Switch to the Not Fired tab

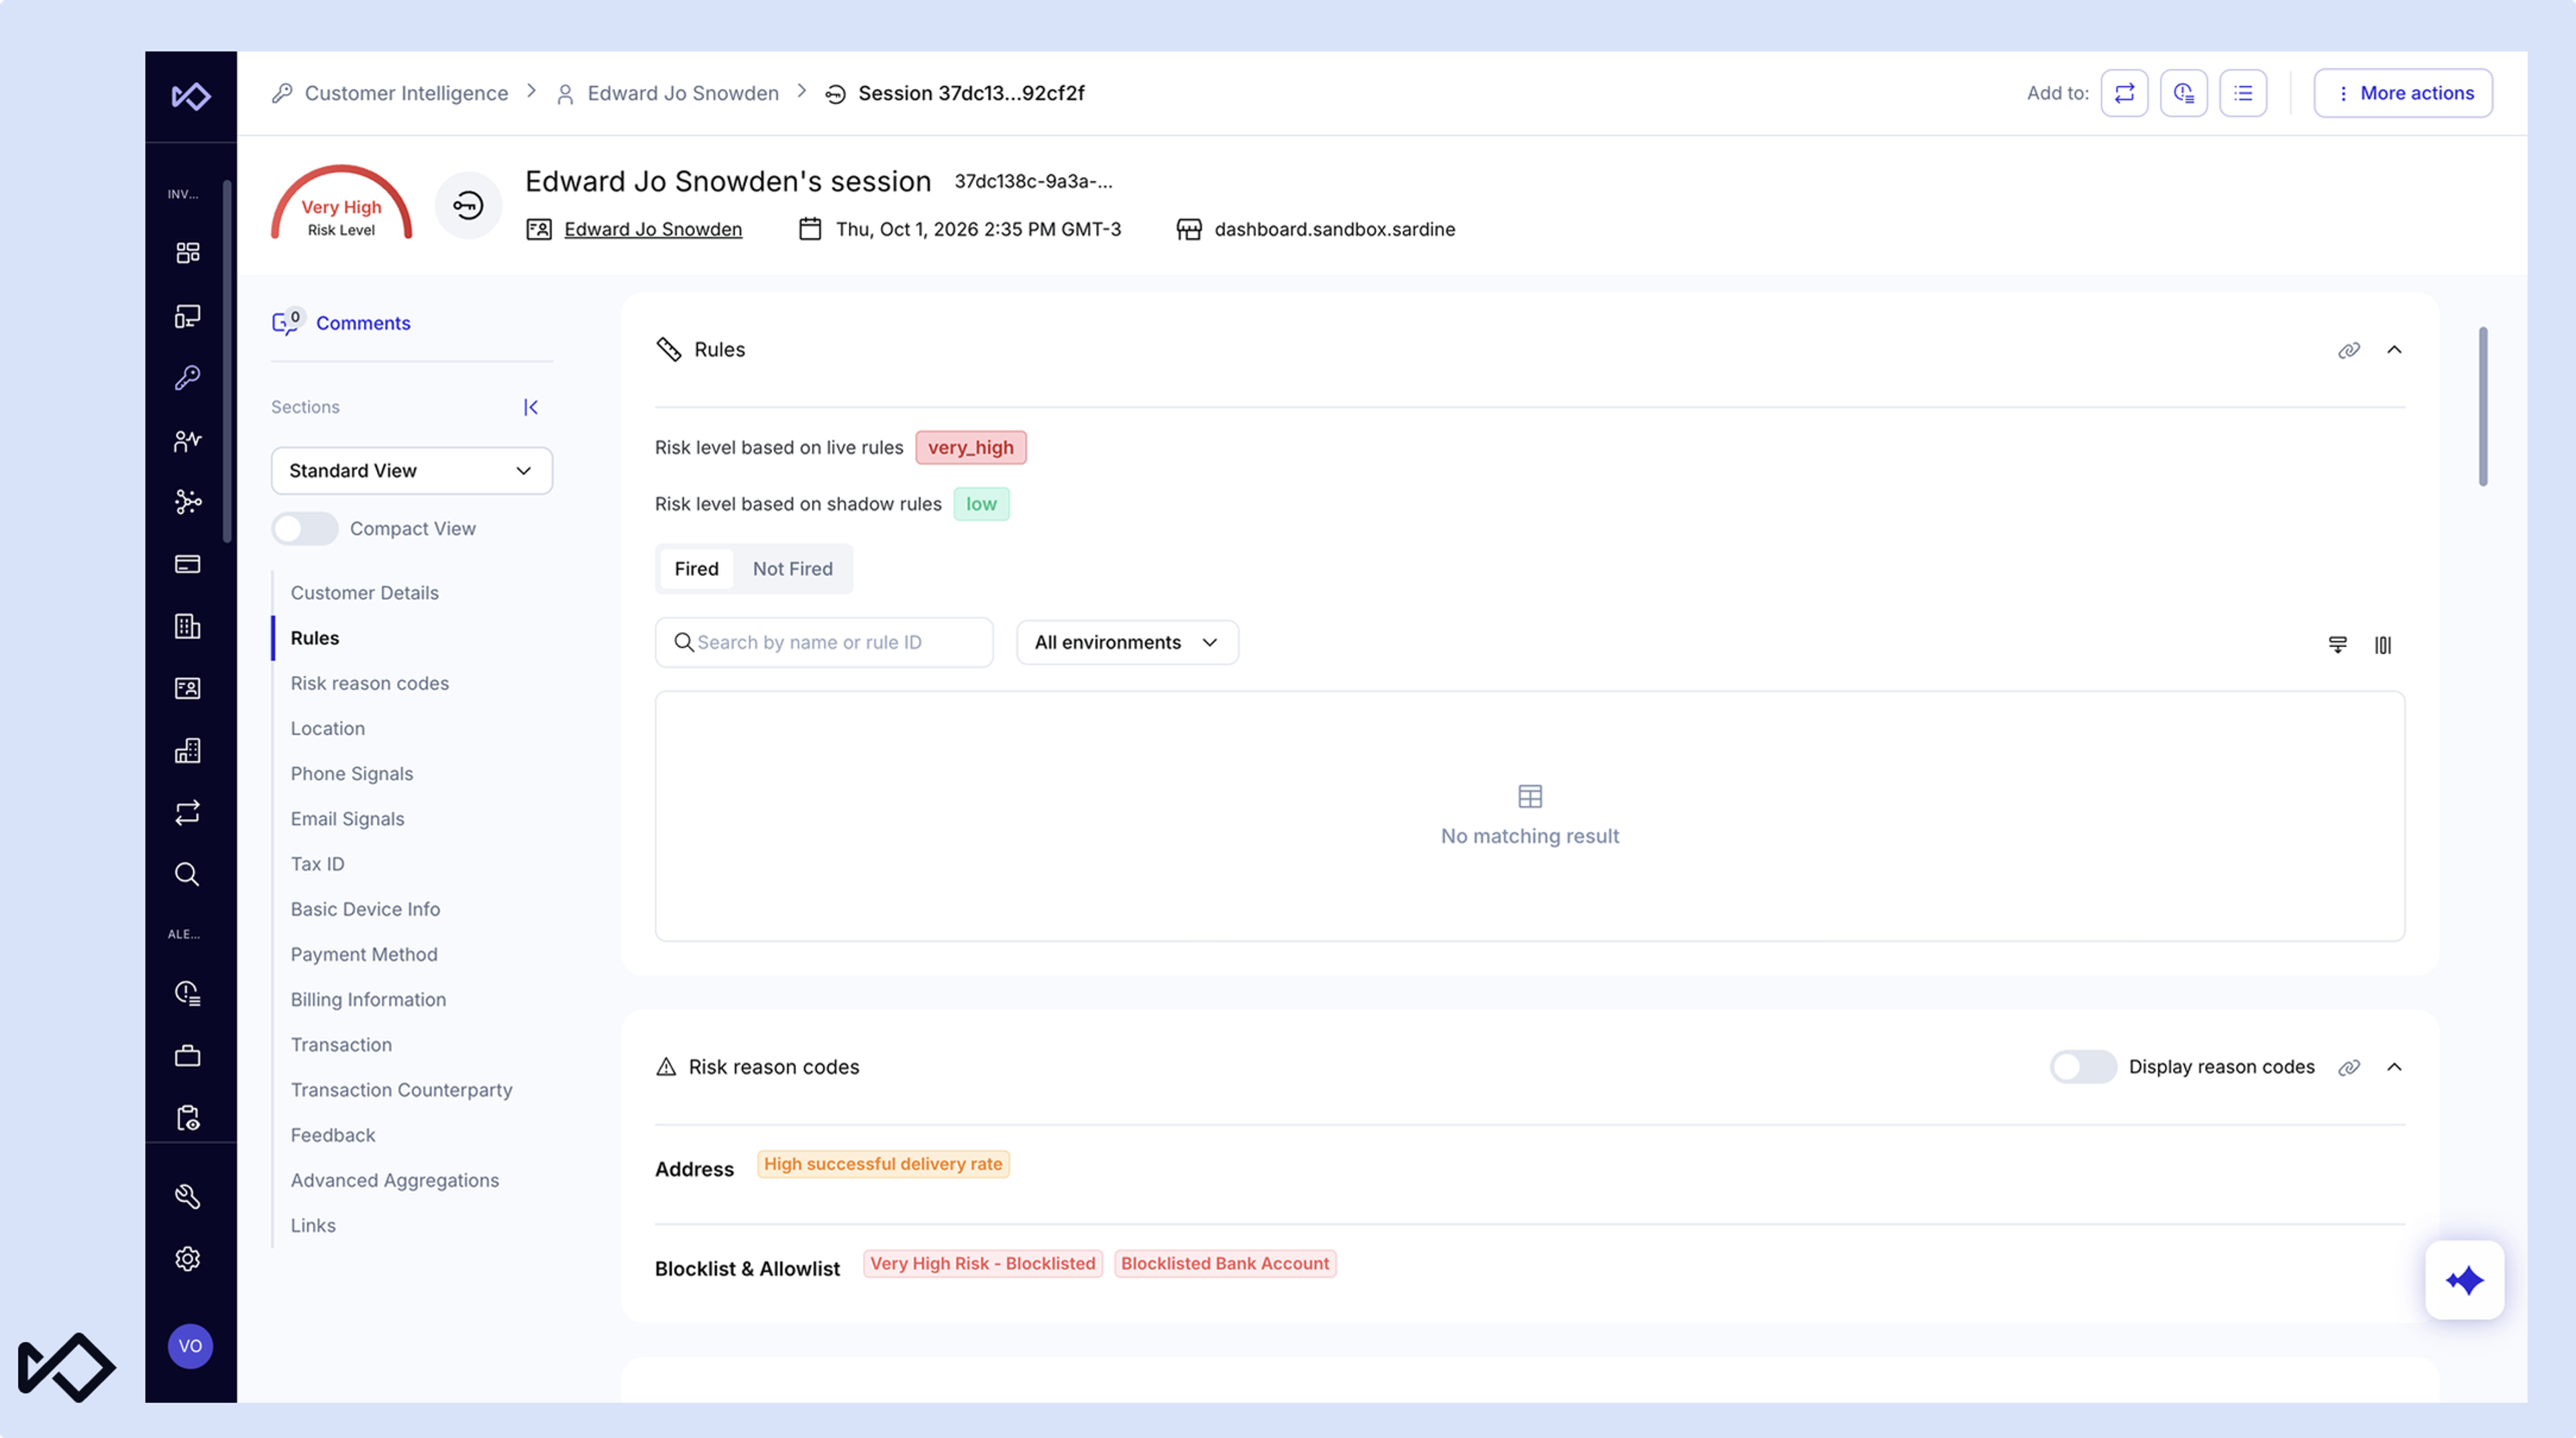[792, 569]
